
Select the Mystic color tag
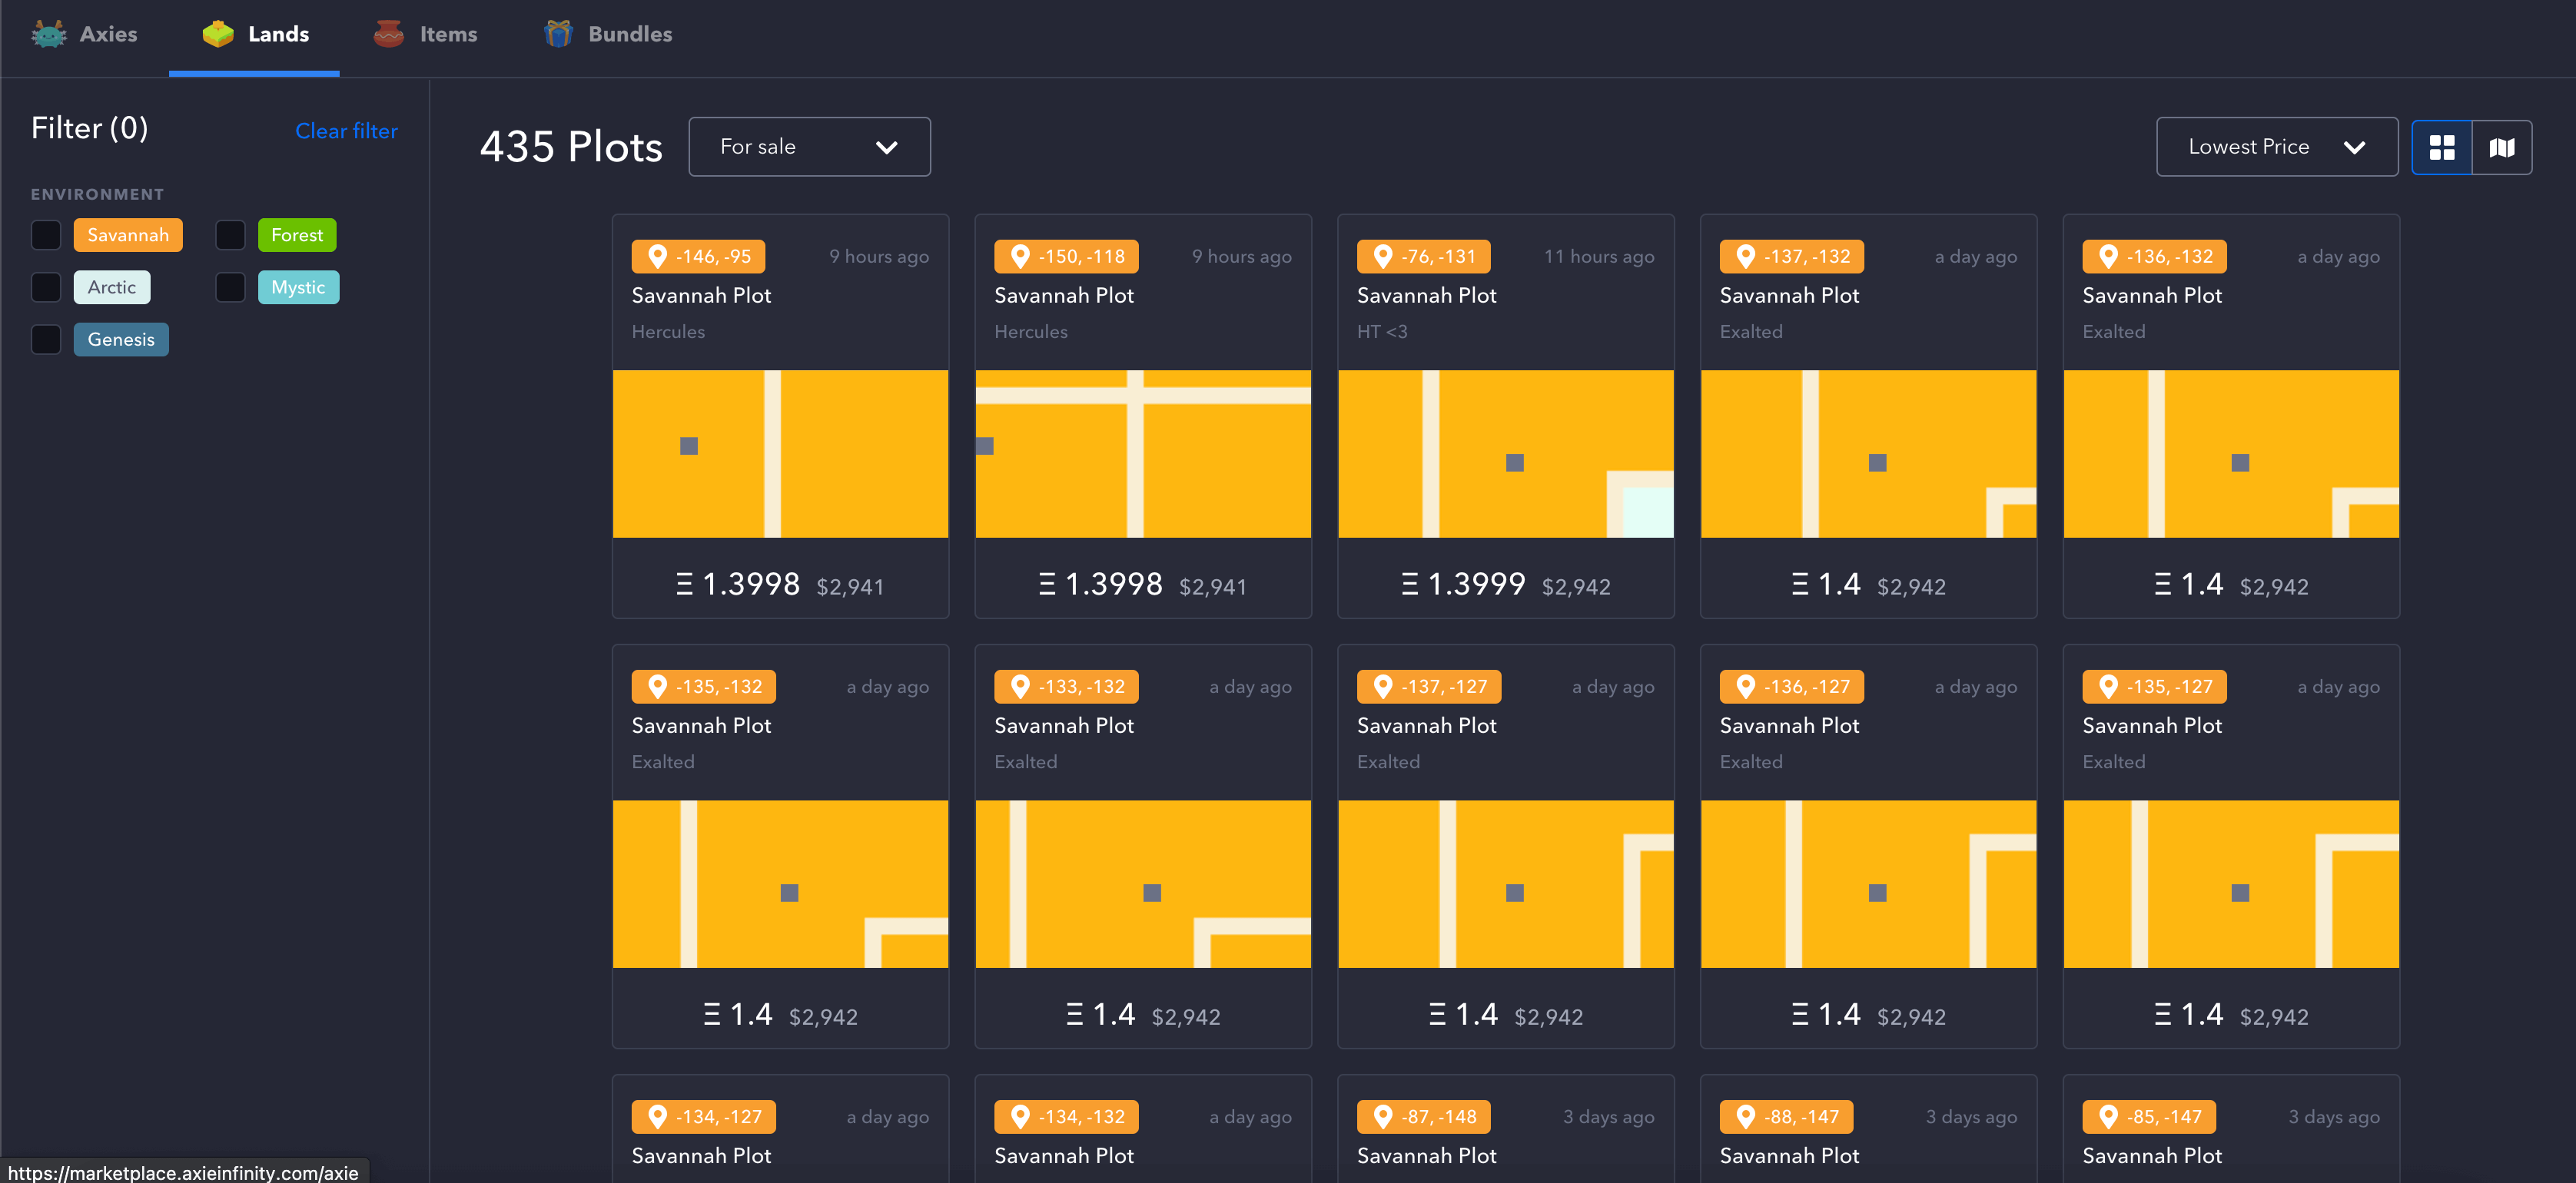point(298,287)
